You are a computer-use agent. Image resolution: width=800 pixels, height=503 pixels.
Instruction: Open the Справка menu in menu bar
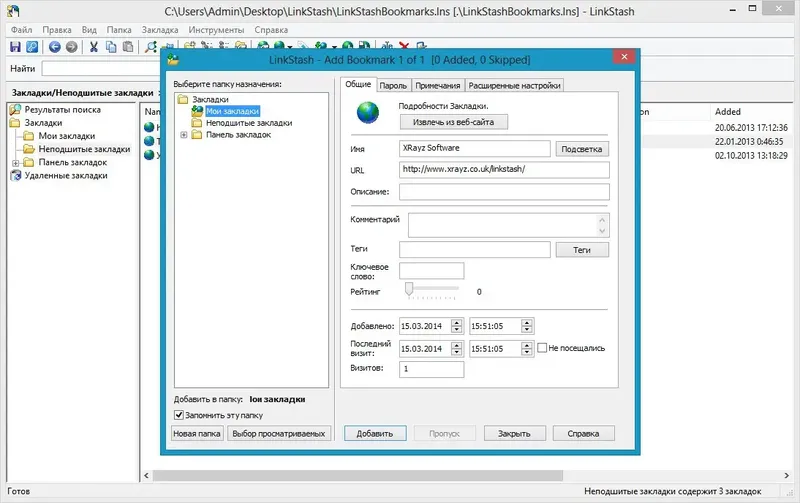(271, 30)
